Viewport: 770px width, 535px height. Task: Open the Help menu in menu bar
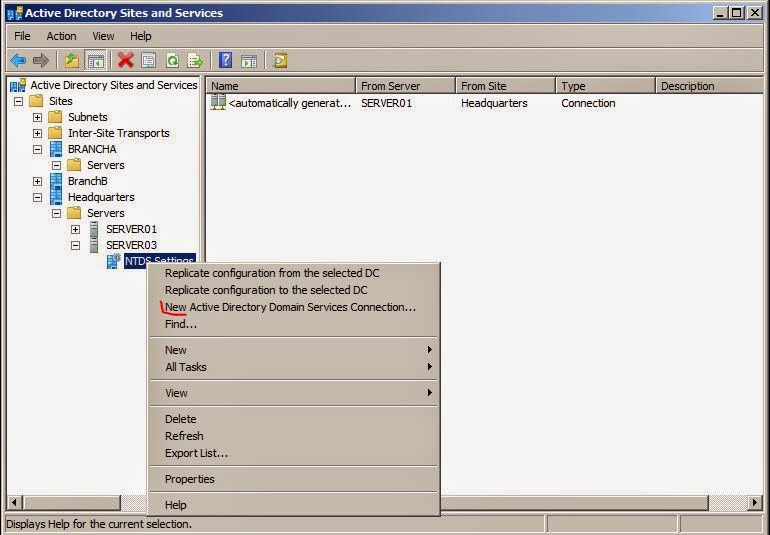point(140,36)
